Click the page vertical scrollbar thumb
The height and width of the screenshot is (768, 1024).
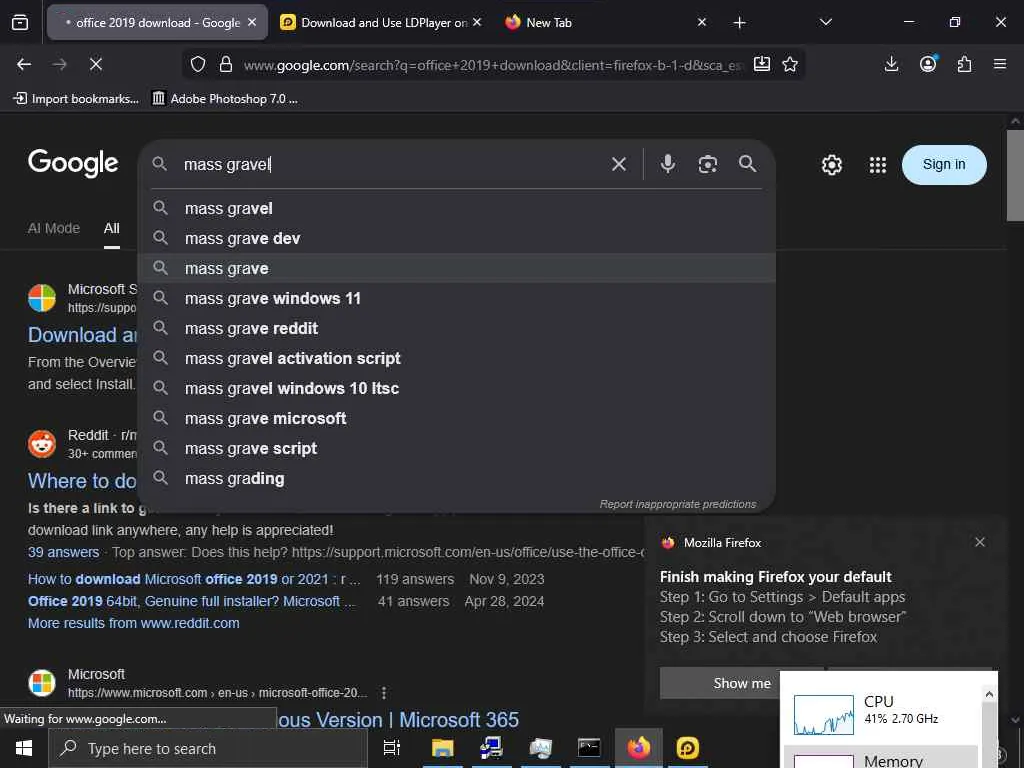click(1015, 175)
